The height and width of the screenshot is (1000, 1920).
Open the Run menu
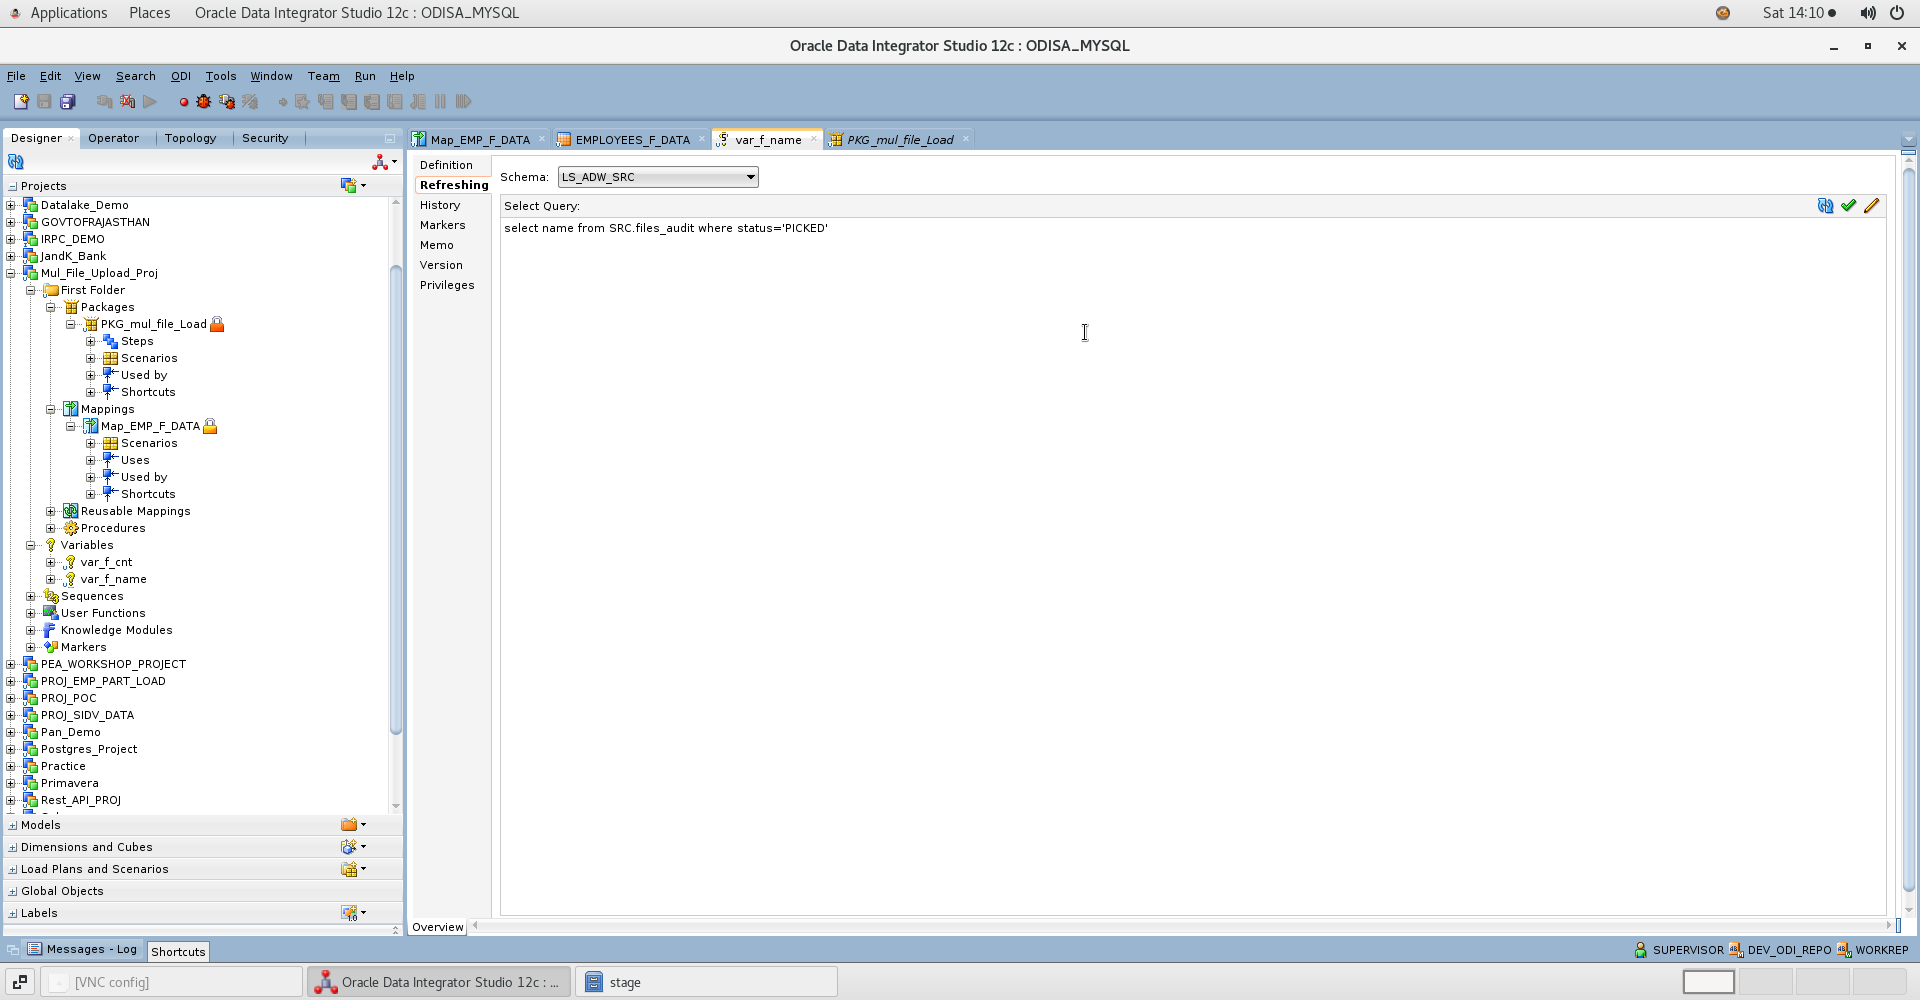point(365,76)
